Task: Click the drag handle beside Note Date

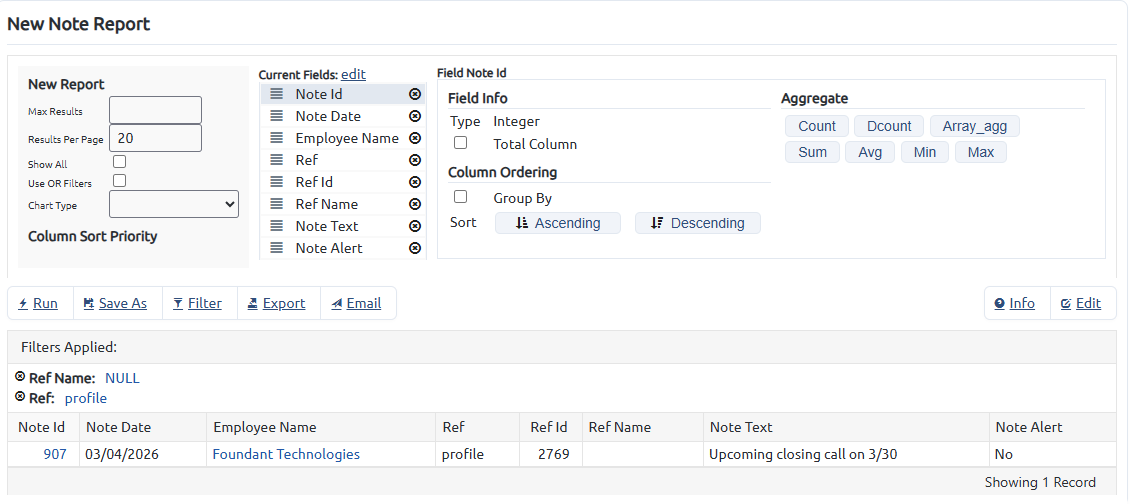Action: click(277, 116)
